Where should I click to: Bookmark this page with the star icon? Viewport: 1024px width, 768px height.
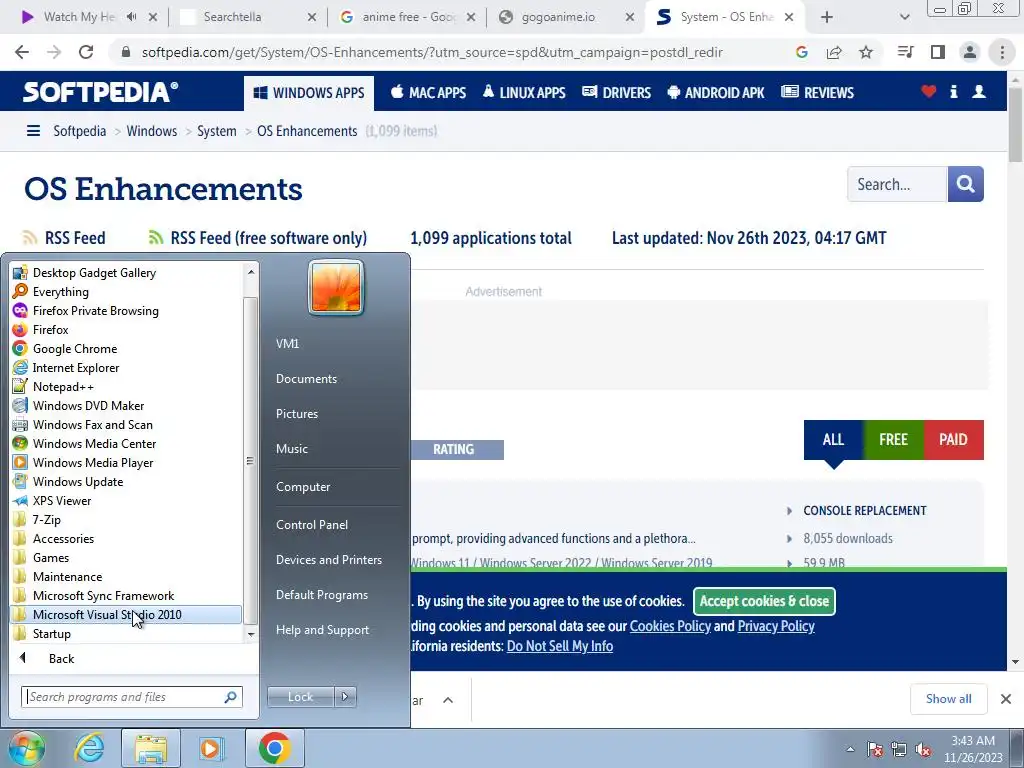pos(866,52)
